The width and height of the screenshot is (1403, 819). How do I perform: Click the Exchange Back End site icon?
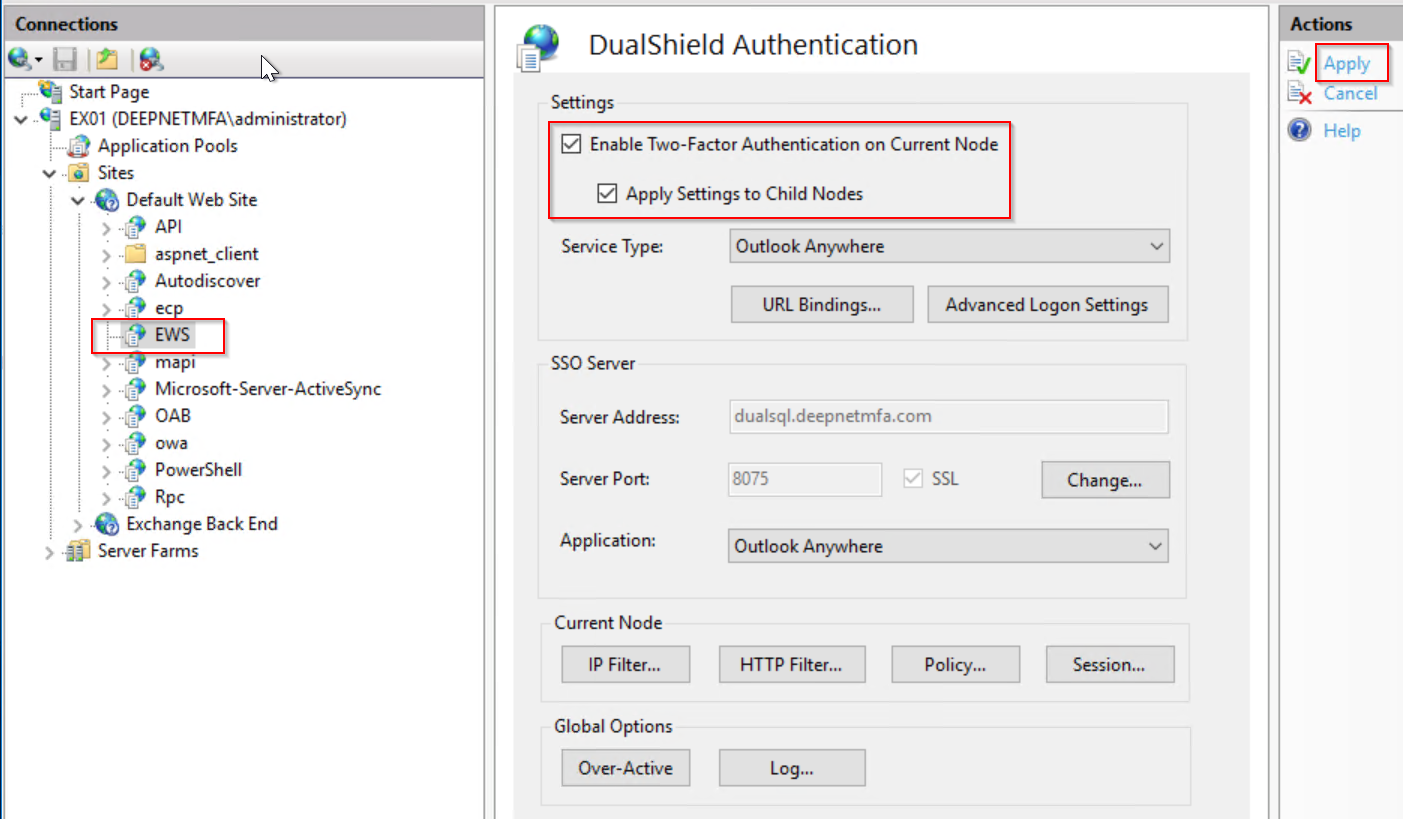pos(107,524)
